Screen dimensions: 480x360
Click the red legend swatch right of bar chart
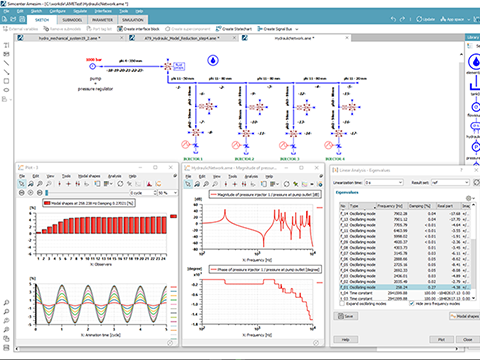click(x=173, y=216)
